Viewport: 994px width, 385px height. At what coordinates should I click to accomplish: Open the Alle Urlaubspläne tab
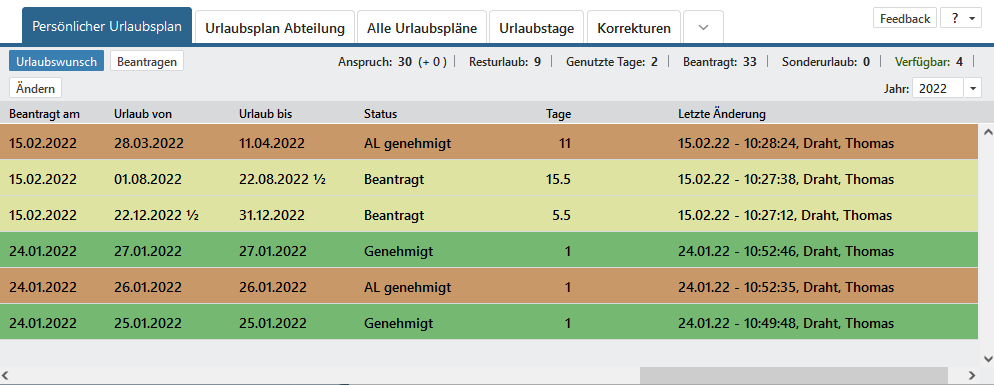(x=422, y=28)
